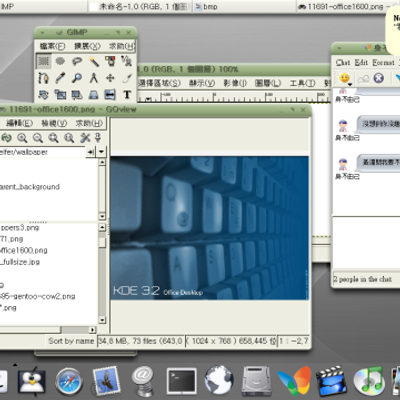Open the Format menu in chat window
The height and width of the screenshot is (400, 400).
pyautogui.click(x=383, y=62)
